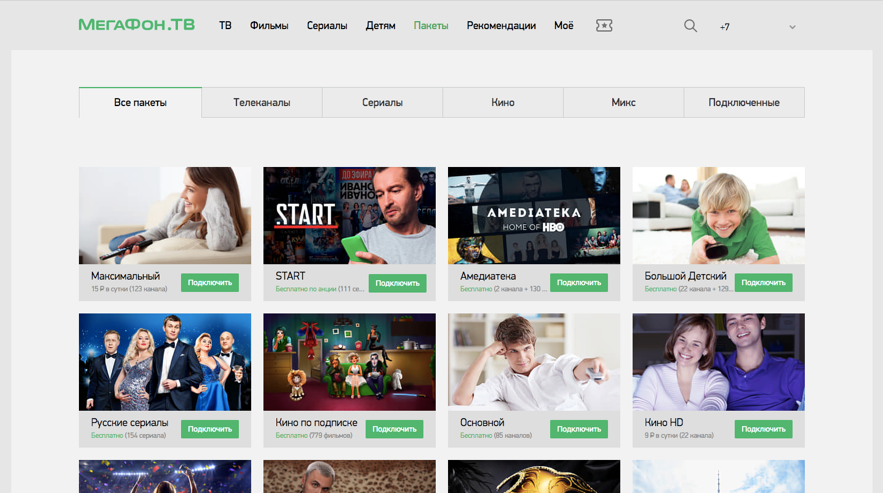The height and width of the screenshot is (493, 883).
Task: Open the ТВ menu item
Action: click(x=225, y=25)
